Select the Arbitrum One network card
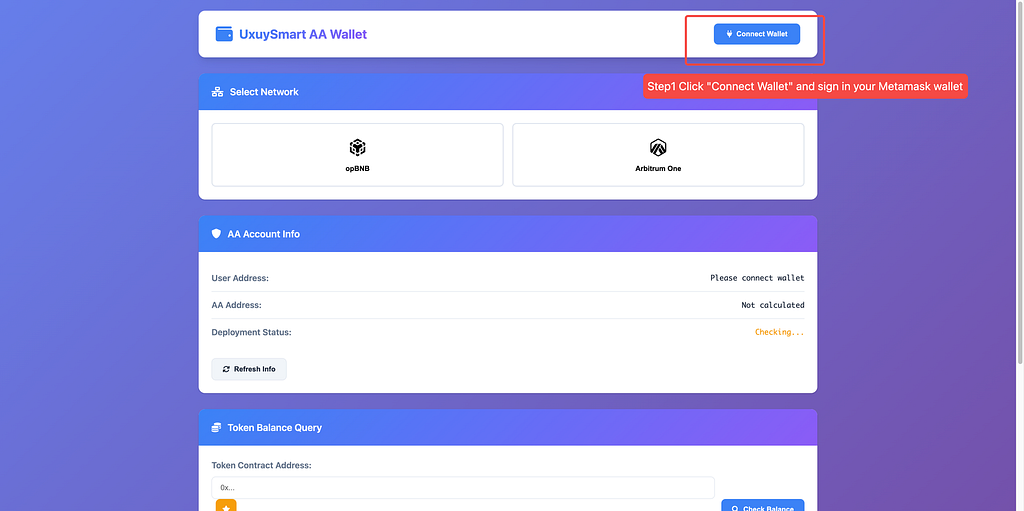Screen dimensions: 1024x511 [658, 155]
